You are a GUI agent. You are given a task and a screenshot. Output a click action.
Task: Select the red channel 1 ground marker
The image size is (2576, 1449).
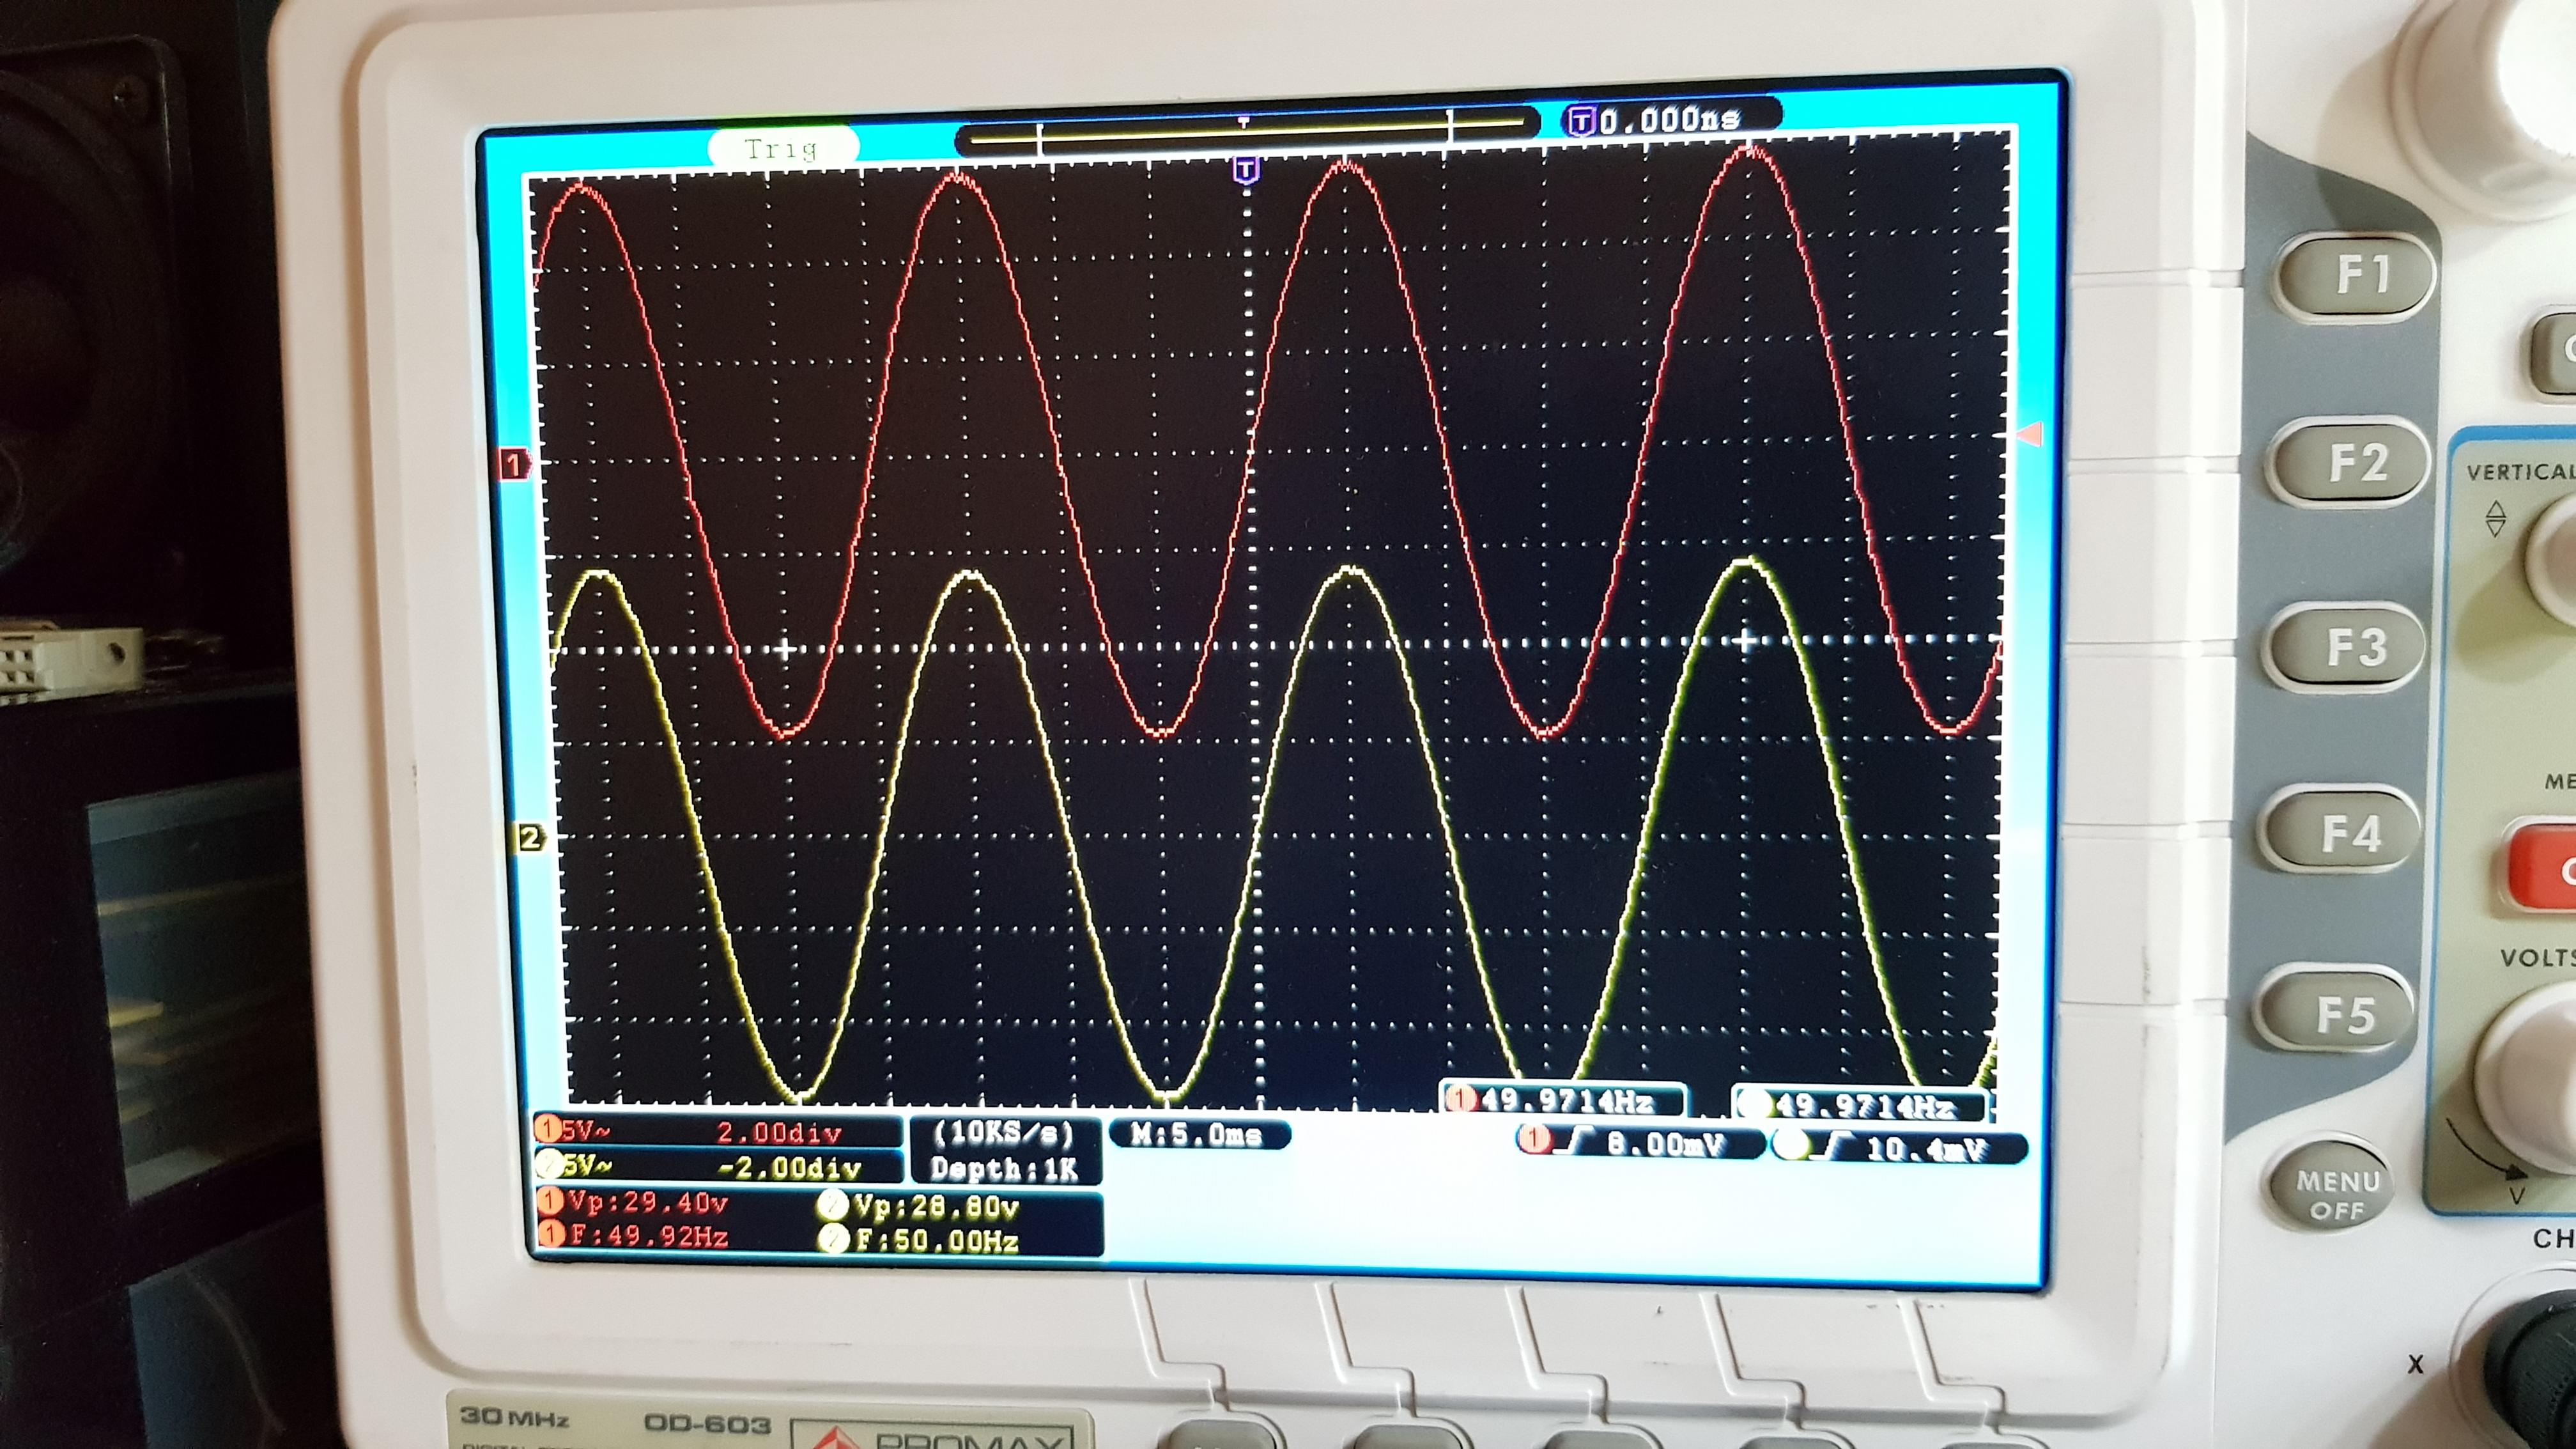[514, 464]
